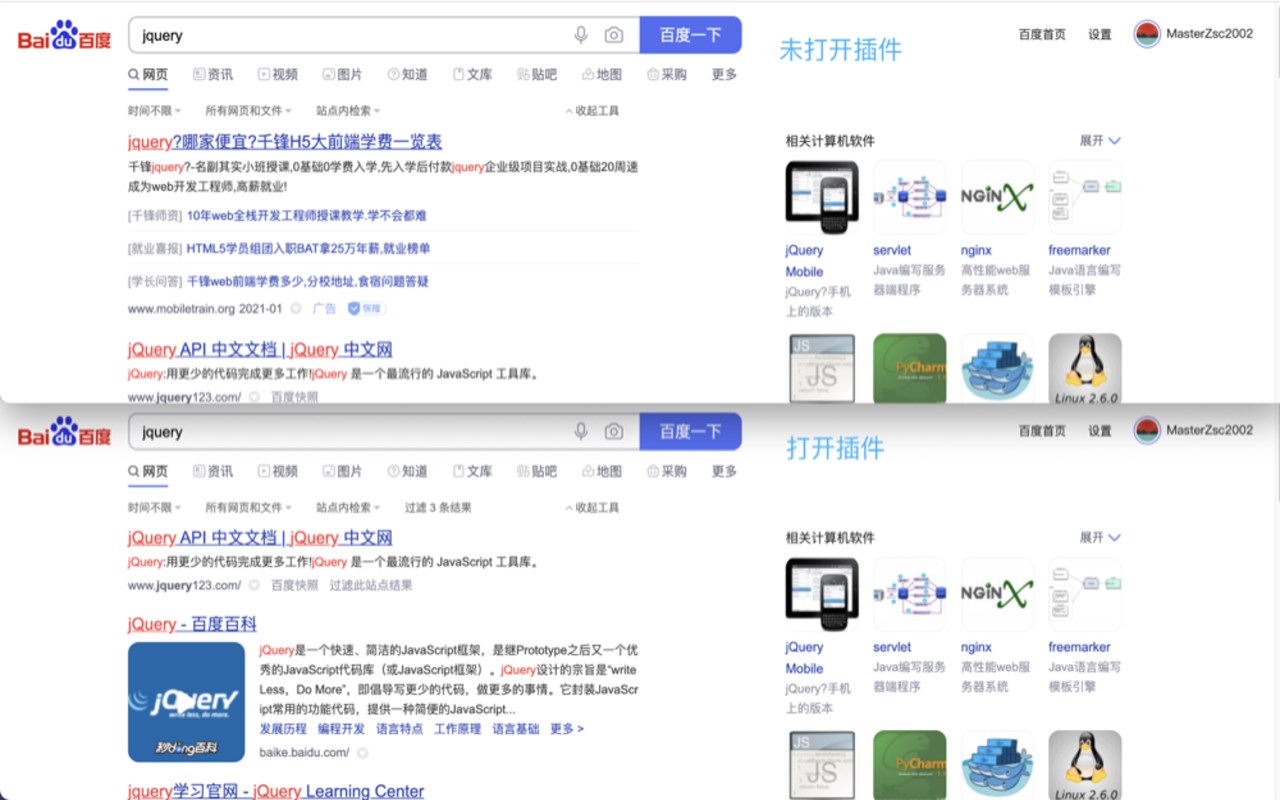Viewport: 1280px width, 800px height.
Task: Open user avatar in 打开插件 page
Action: (1147, 431)
